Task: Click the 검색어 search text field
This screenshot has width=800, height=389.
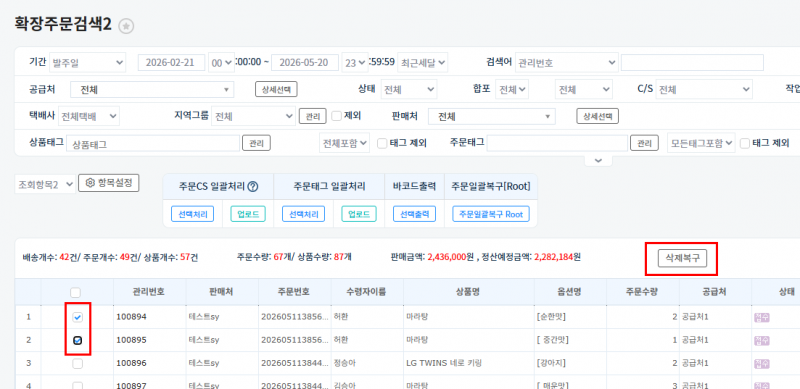Action: click(x=692, y=63)
